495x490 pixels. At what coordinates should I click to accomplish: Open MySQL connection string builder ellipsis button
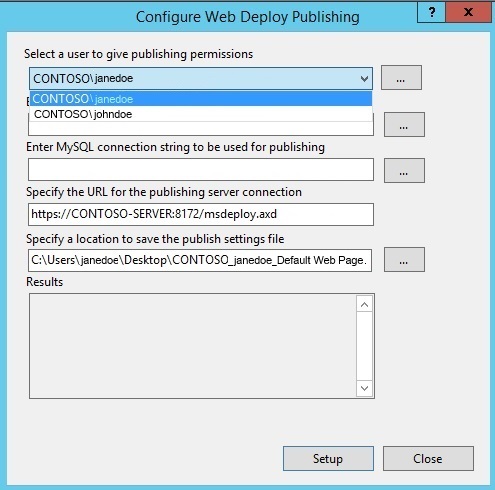404,171
